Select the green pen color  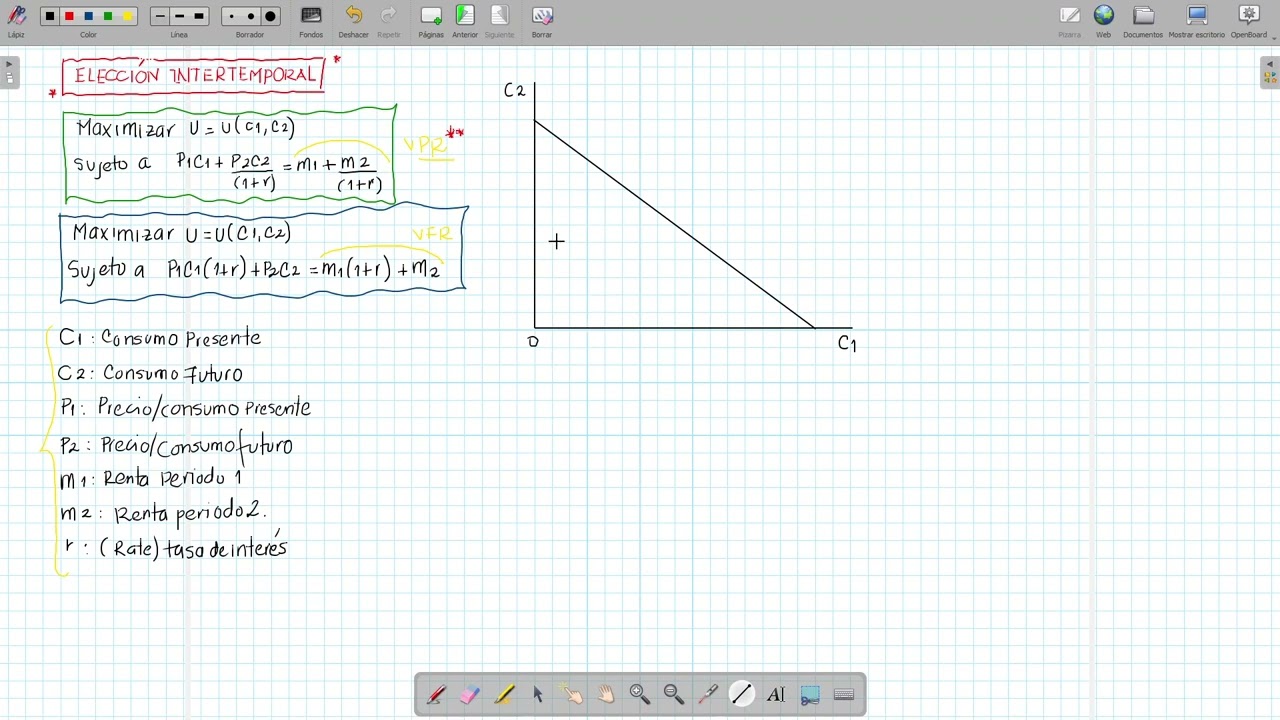[x=108, y=16]
